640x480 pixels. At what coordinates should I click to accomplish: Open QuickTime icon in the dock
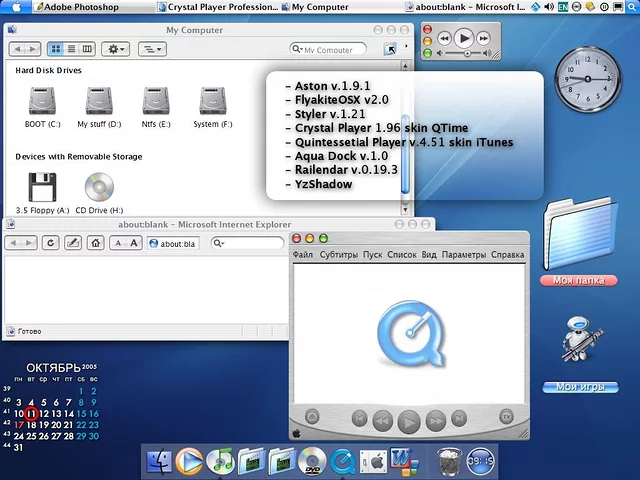coord(343,462)
